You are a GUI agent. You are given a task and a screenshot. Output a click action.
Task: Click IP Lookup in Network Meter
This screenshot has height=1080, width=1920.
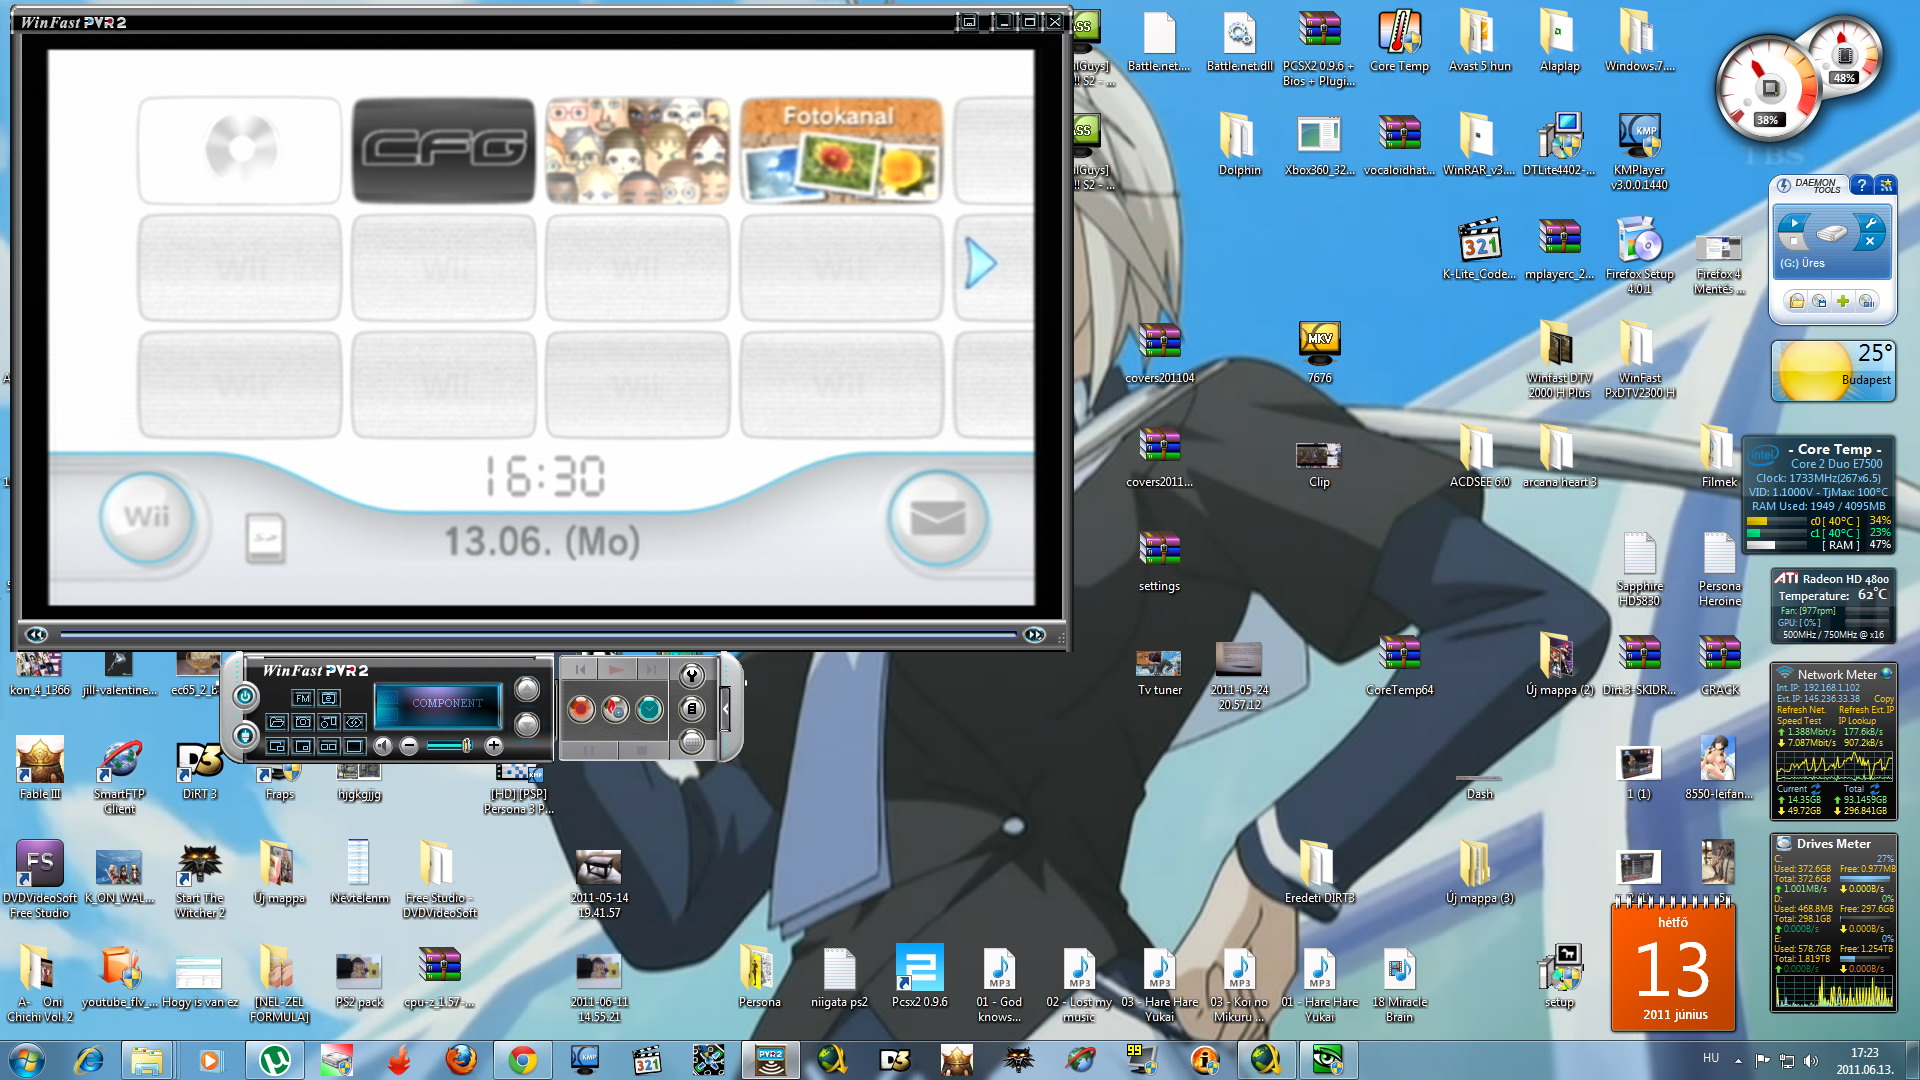pyautogui.click(x=1857, y=721)
